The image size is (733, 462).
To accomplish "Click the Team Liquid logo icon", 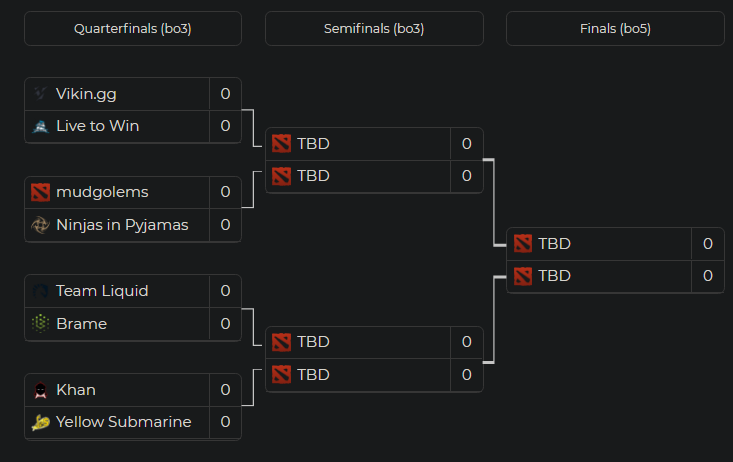I will click(x=40, y=291).
